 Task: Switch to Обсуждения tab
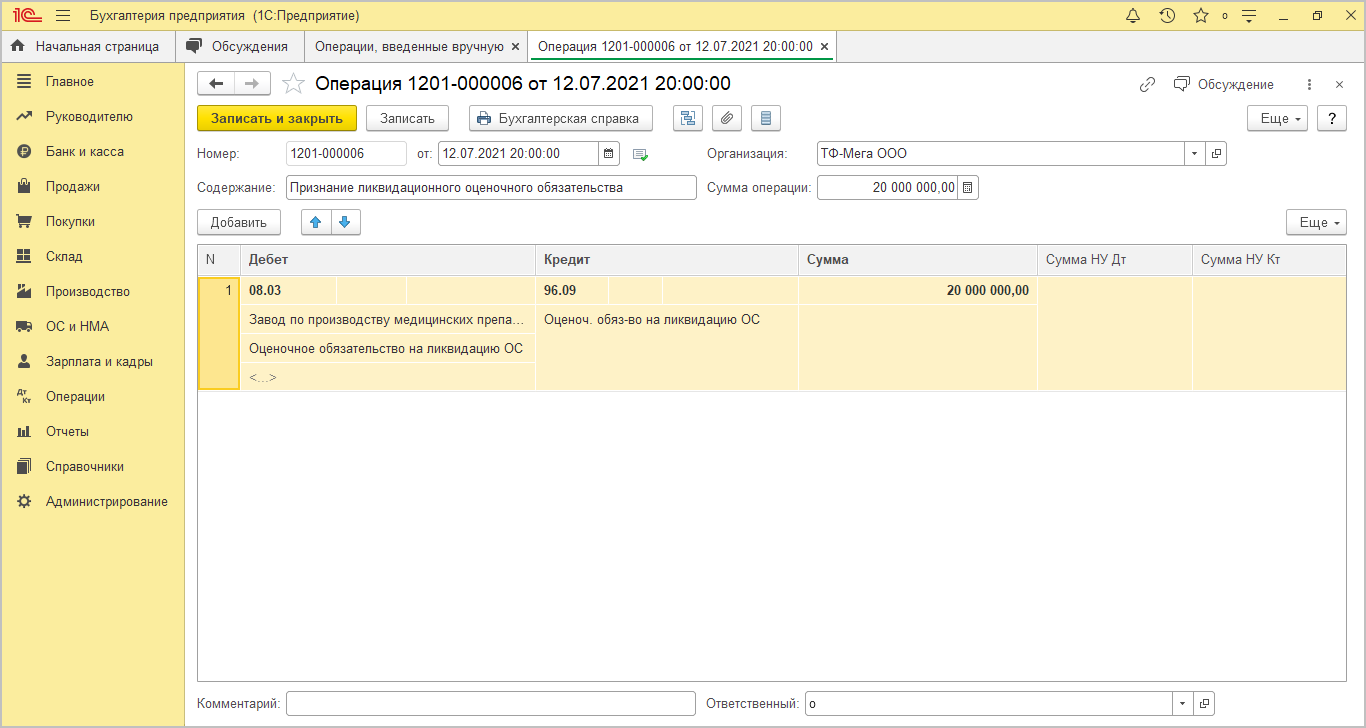point(240,46)
